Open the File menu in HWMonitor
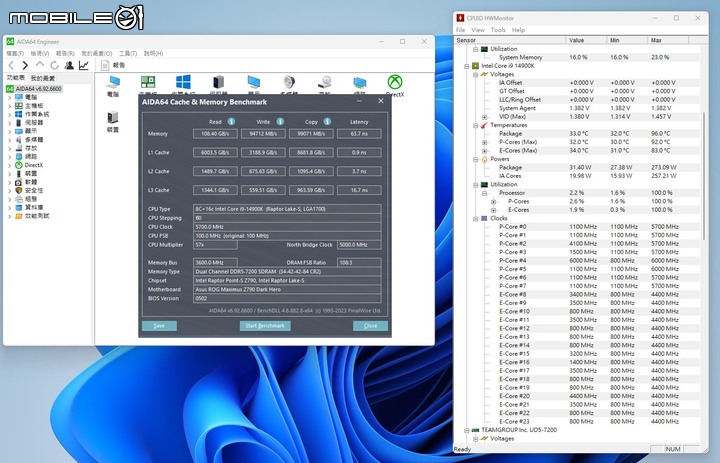The image size is (720, 463). tap(461, 30)
